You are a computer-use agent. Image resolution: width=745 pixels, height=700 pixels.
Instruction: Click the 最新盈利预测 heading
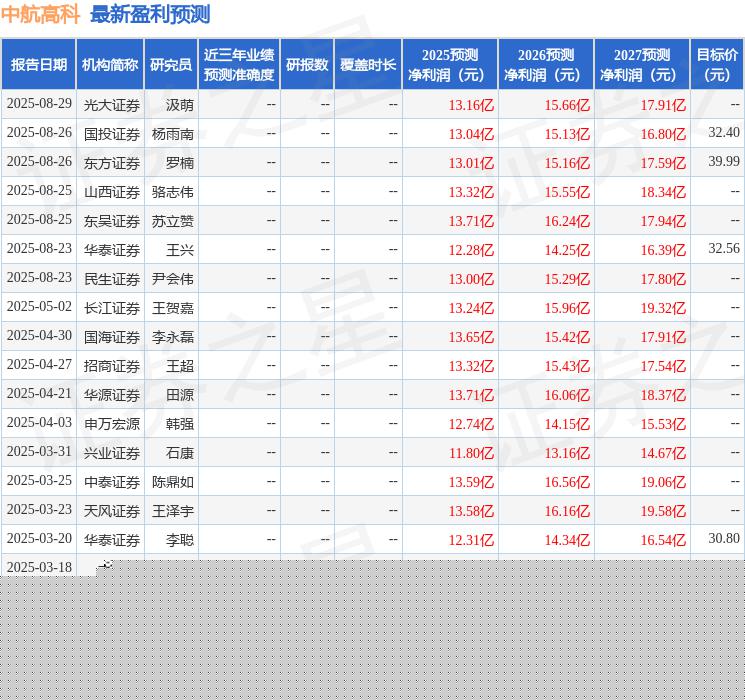(150, 15)
